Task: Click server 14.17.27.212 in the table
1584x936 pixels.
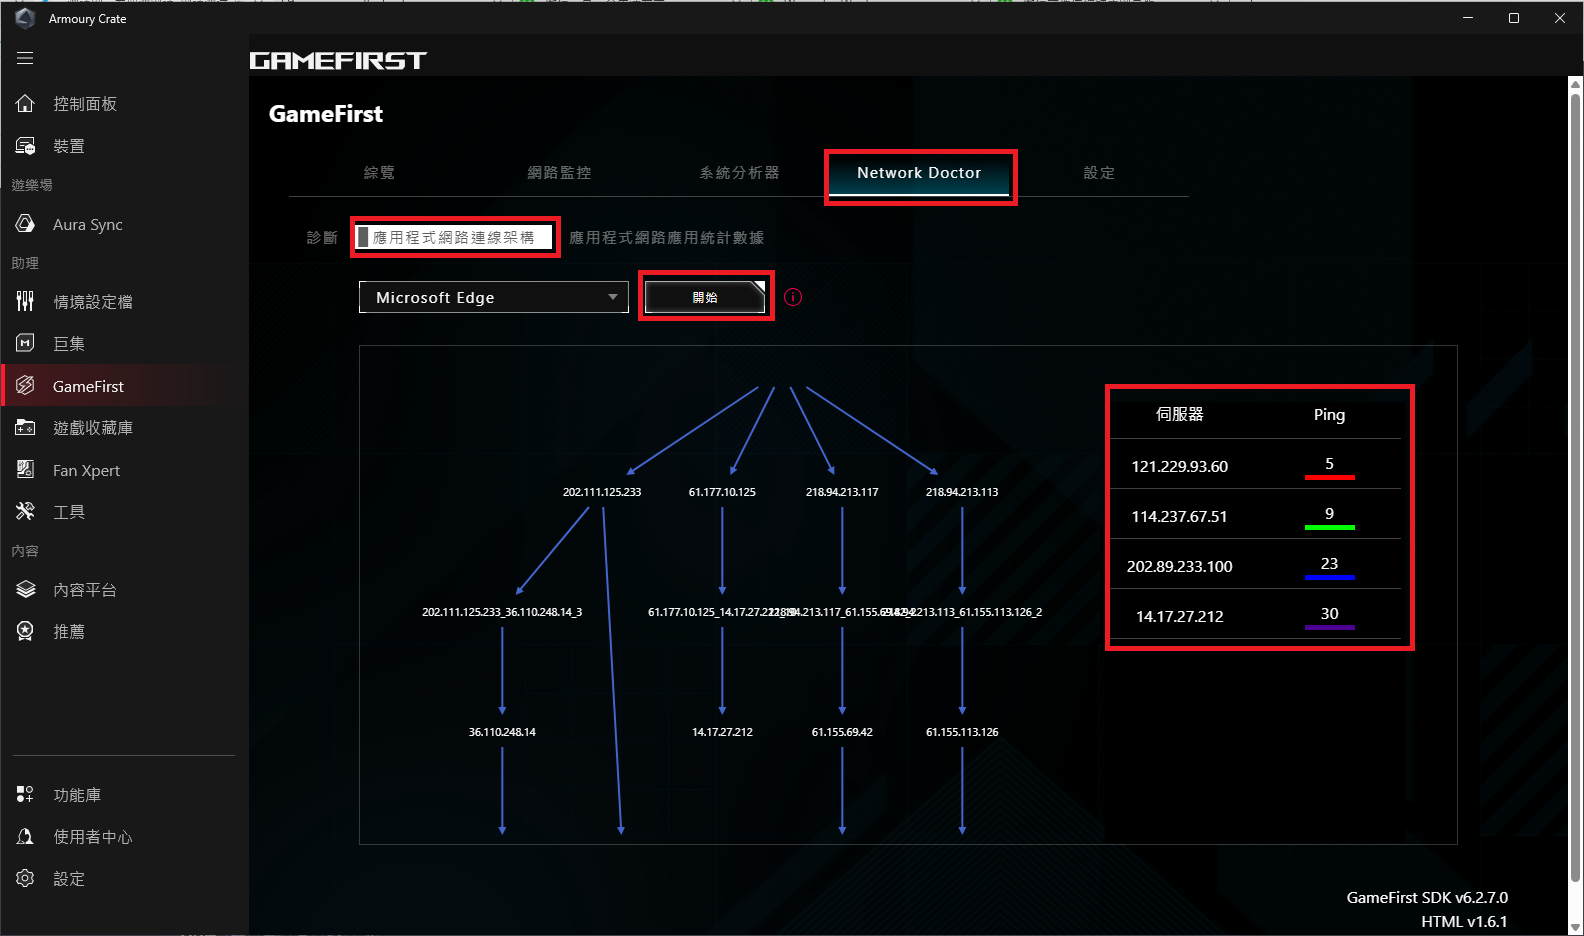Action: click(1180, 616)
